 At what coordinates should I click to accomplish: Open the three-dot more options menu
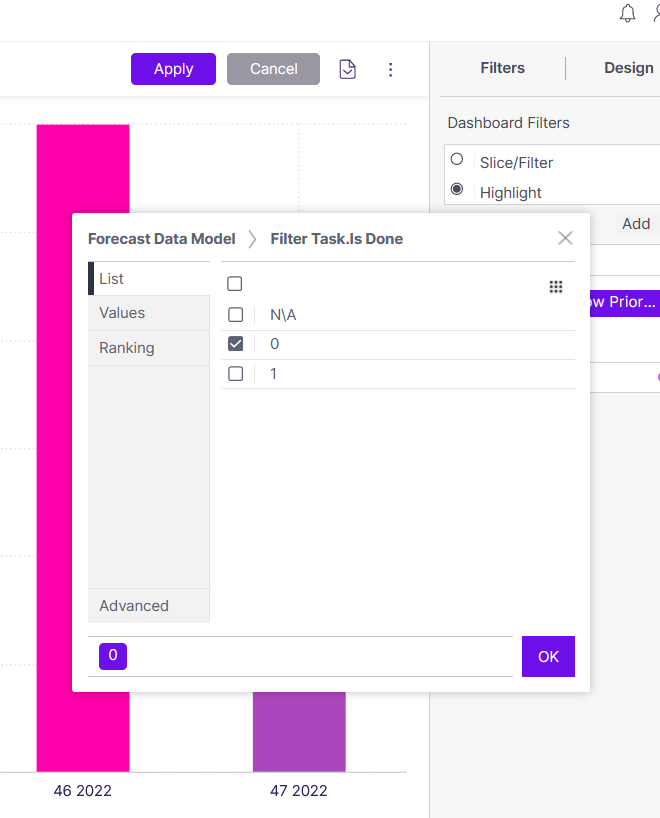[390, 69]
